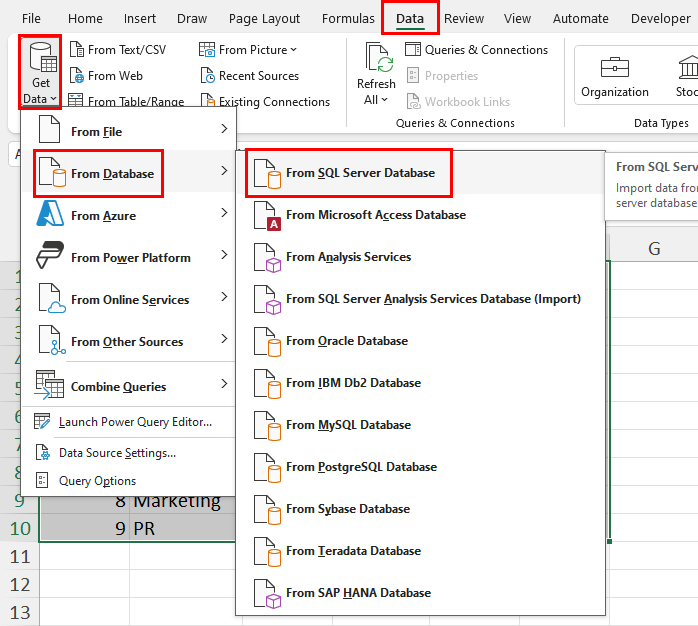Viewport: 698px width, 626px height.
Task: Click the From Web globe icon
Action: pos(77,75)
